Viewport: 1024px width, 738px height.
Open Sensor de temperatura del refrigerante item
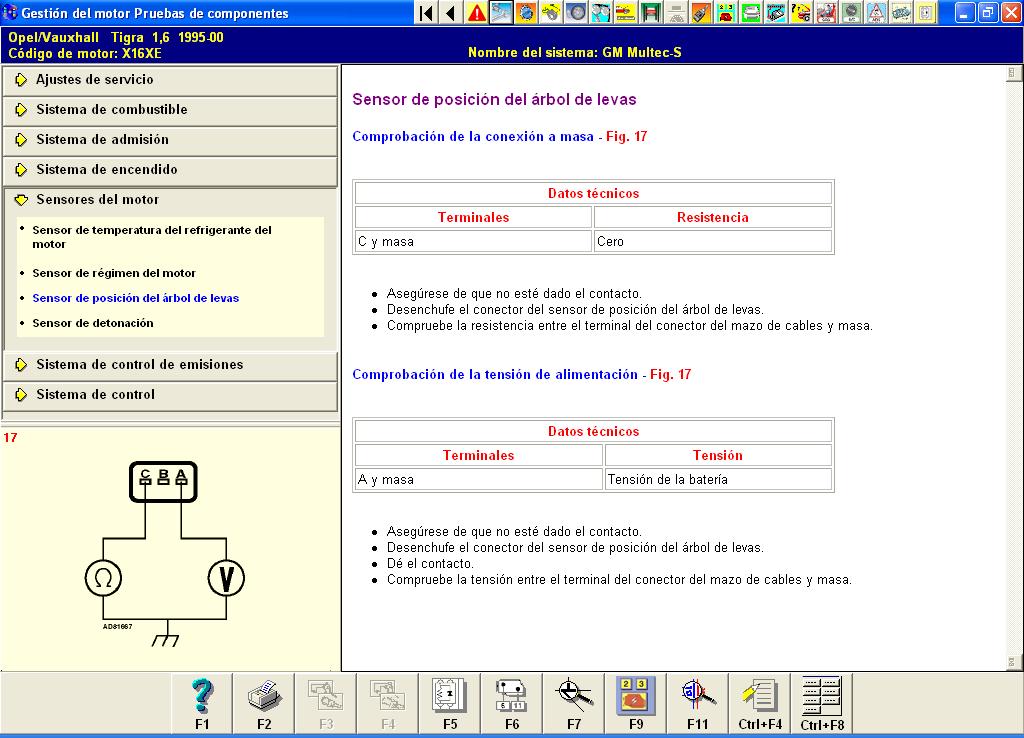point(151,237)
